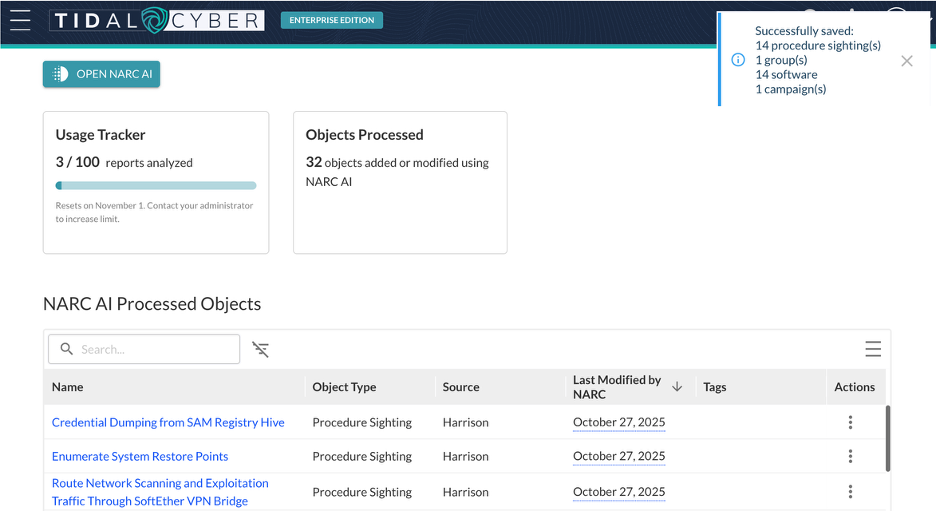Open actions menu for Credential Dumping row

850,422
